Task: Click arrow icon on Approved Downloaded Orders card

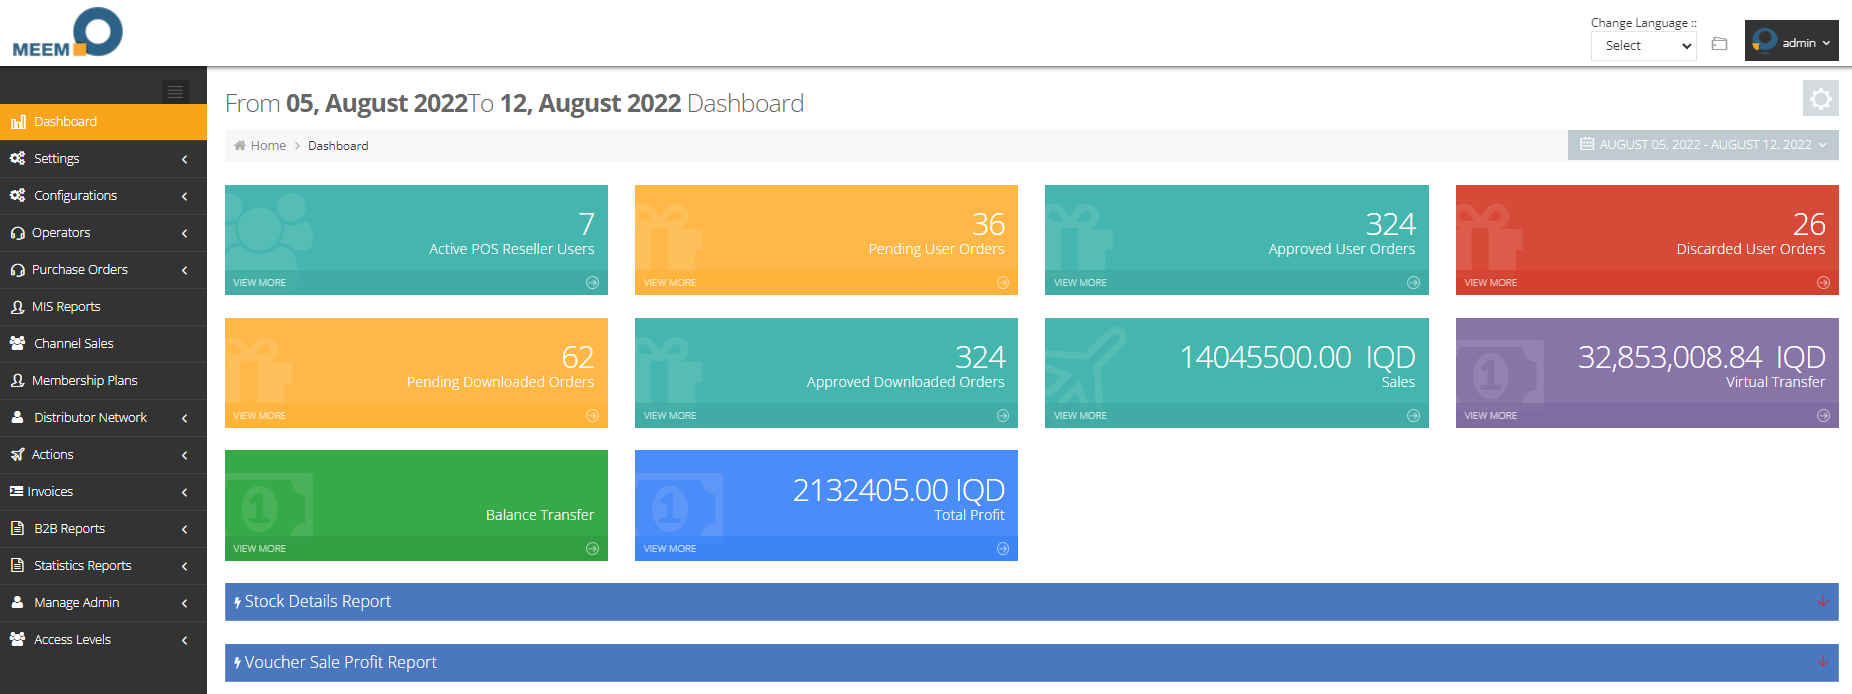Action: tap(1003, 416)
